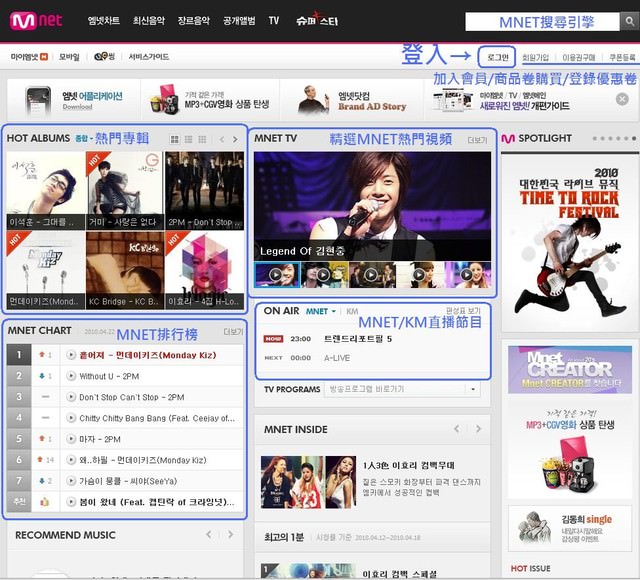Select last Spotlight pagination dot
The image size is (640, 580).
pos(633,138)
